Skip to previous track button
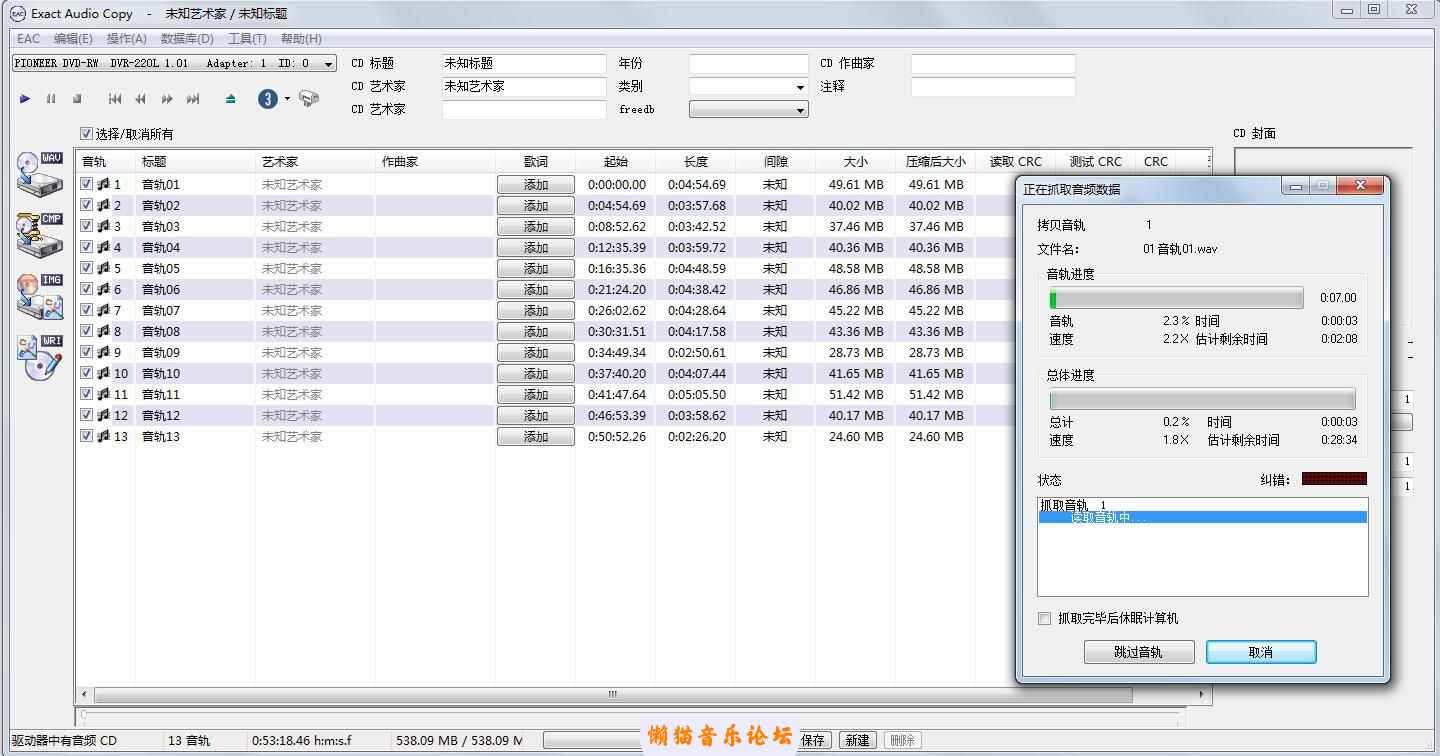The image size is (1440, 756). coord(115,99)
